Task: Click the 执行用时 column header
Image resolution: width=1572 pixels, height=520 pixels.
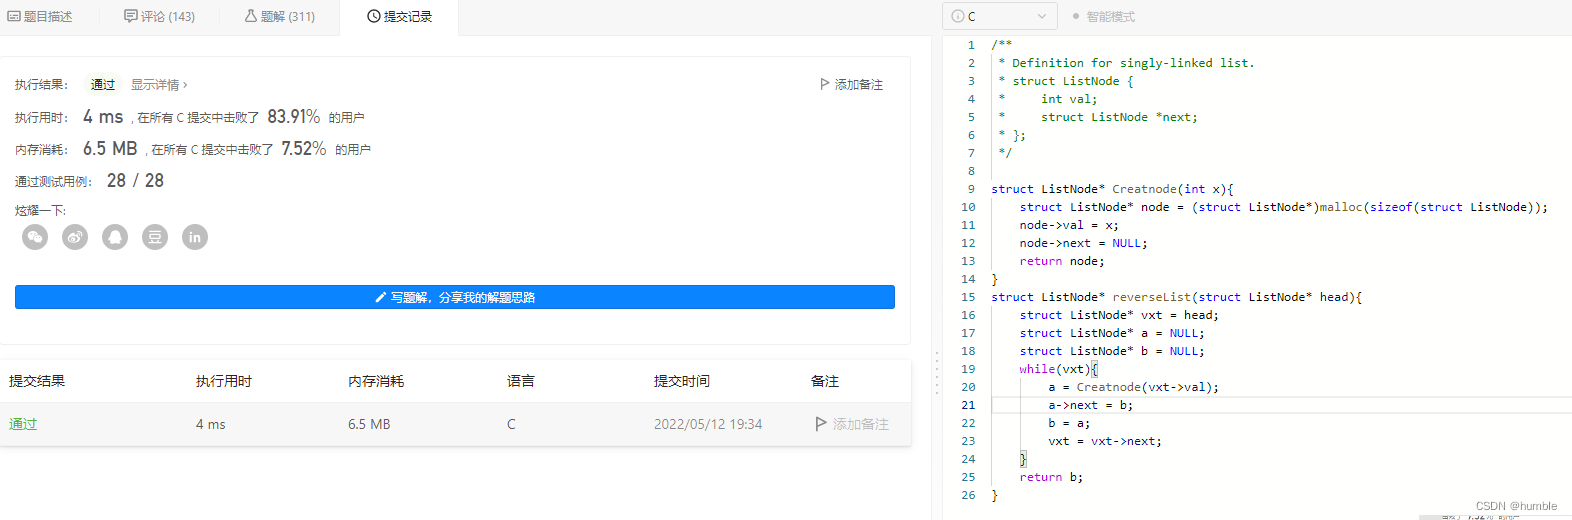Action: click(x=224, y=381)
